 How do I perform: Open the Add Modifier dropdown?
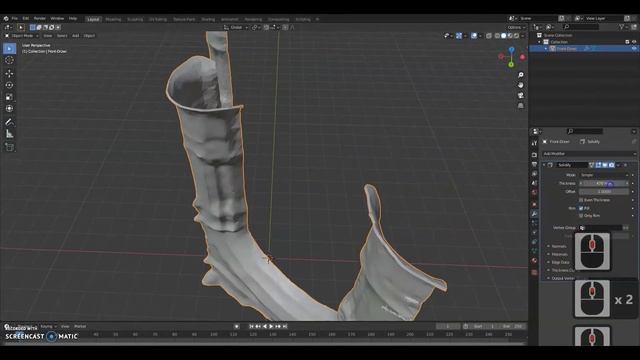(x=589, y=154)
